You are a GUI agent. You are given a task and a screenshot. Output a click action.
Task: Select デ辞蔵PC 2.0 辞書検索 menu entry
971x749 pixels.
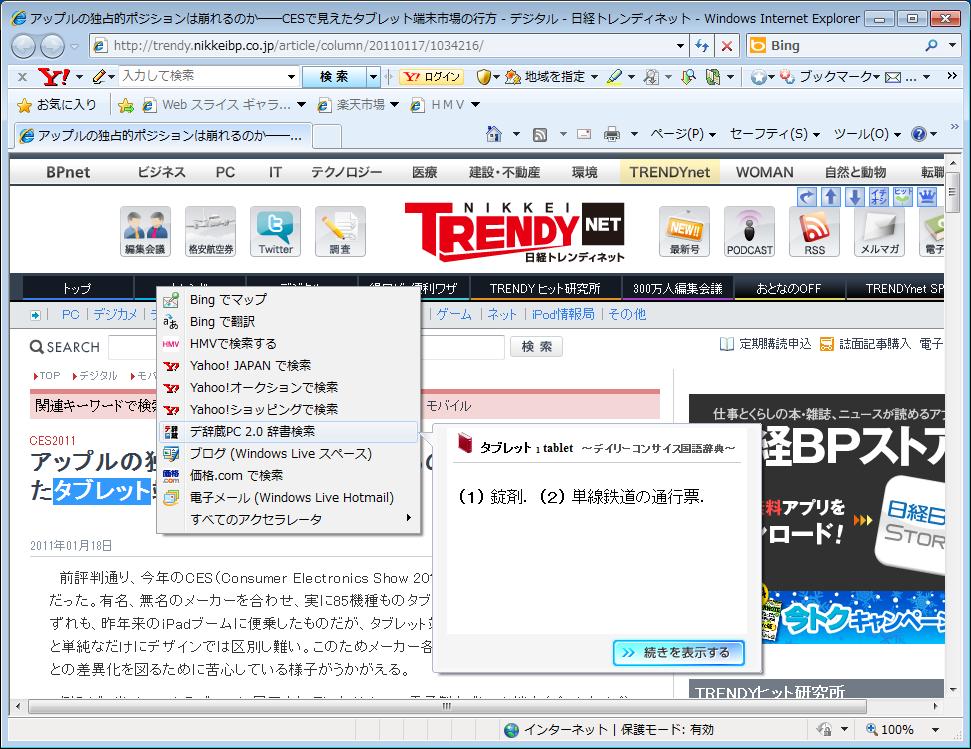coord(288,431)
